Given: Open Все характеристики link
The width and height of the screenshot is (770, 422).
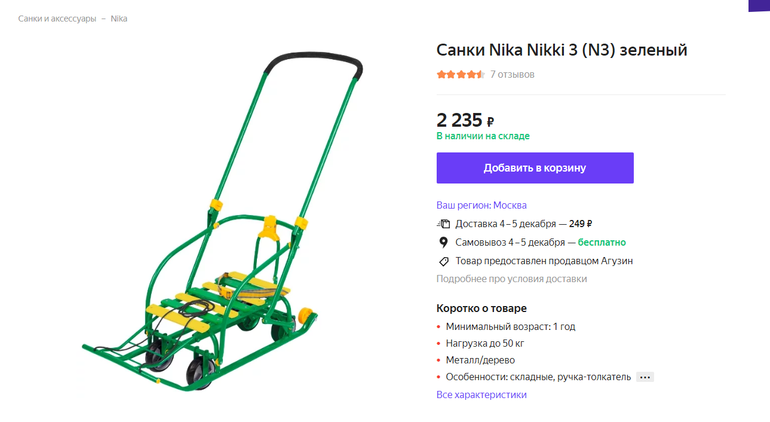Looking at the screenshot, I should tap(481, 395).
